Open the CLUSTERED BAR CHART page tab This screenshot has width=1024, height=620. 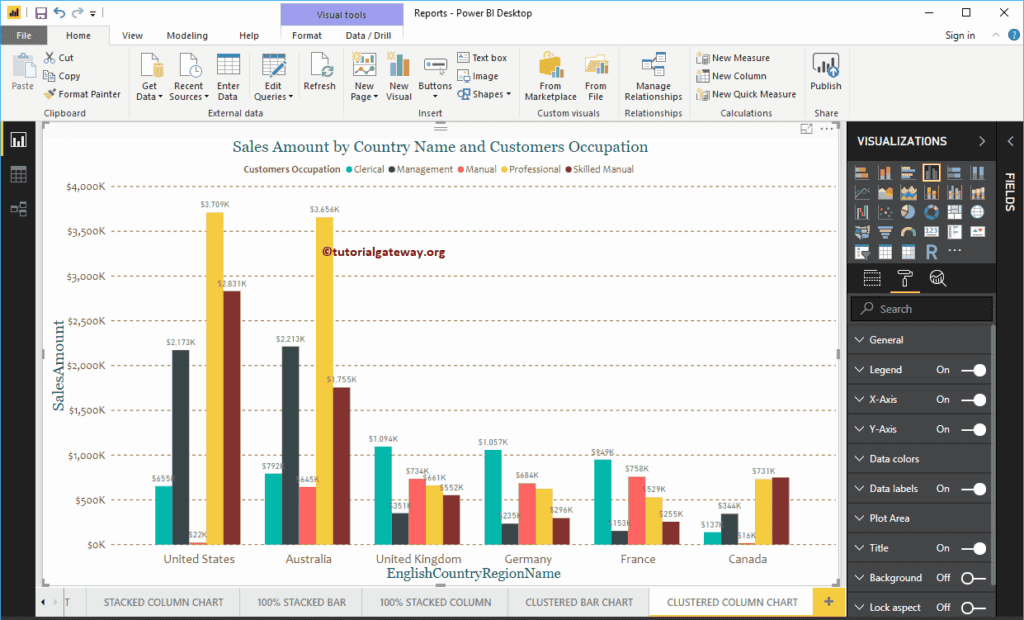point(580,601)
